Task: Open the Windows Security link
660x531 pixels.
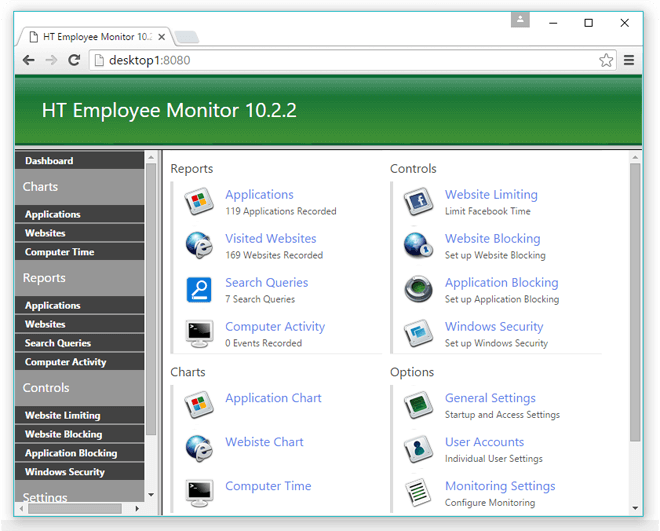Action: 494,327
